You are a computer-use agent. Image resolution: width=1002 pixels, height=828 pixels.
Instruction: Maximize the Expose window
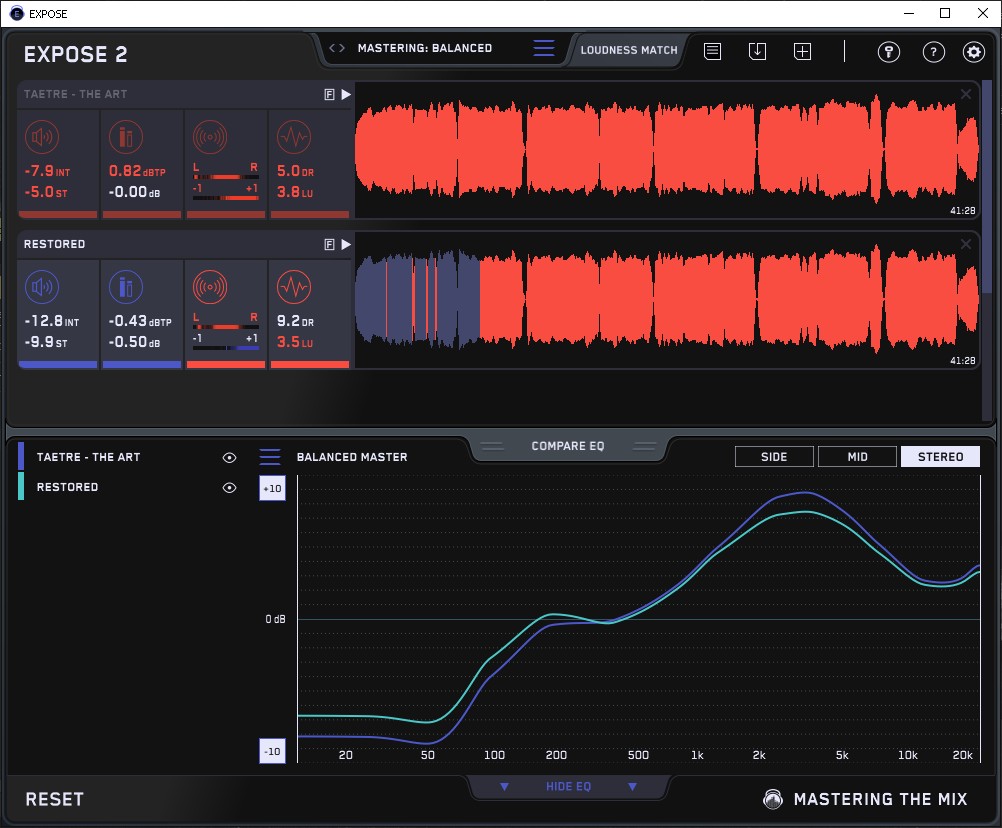[x=945, y=13]
